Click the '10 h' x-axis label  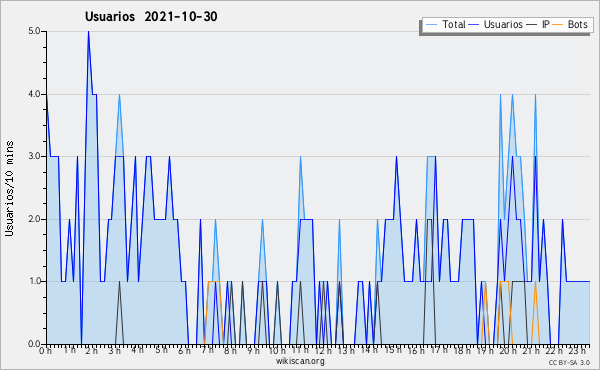click(277, 351)
